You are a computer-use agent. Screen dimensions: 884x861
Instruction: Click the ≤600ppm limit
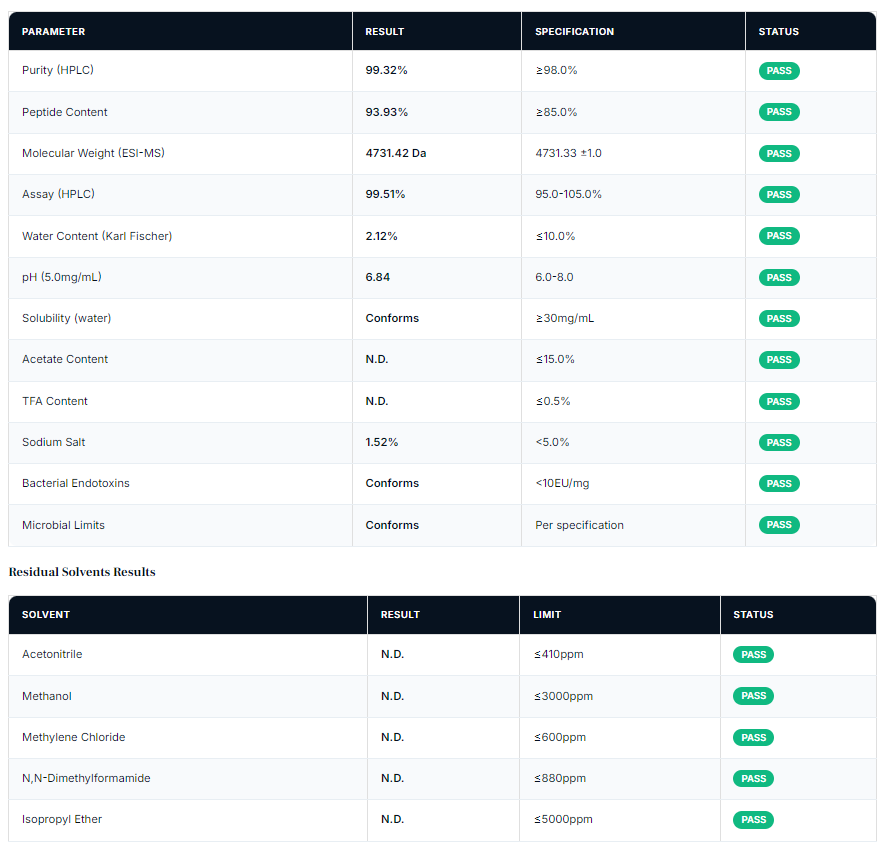[559, 737]
